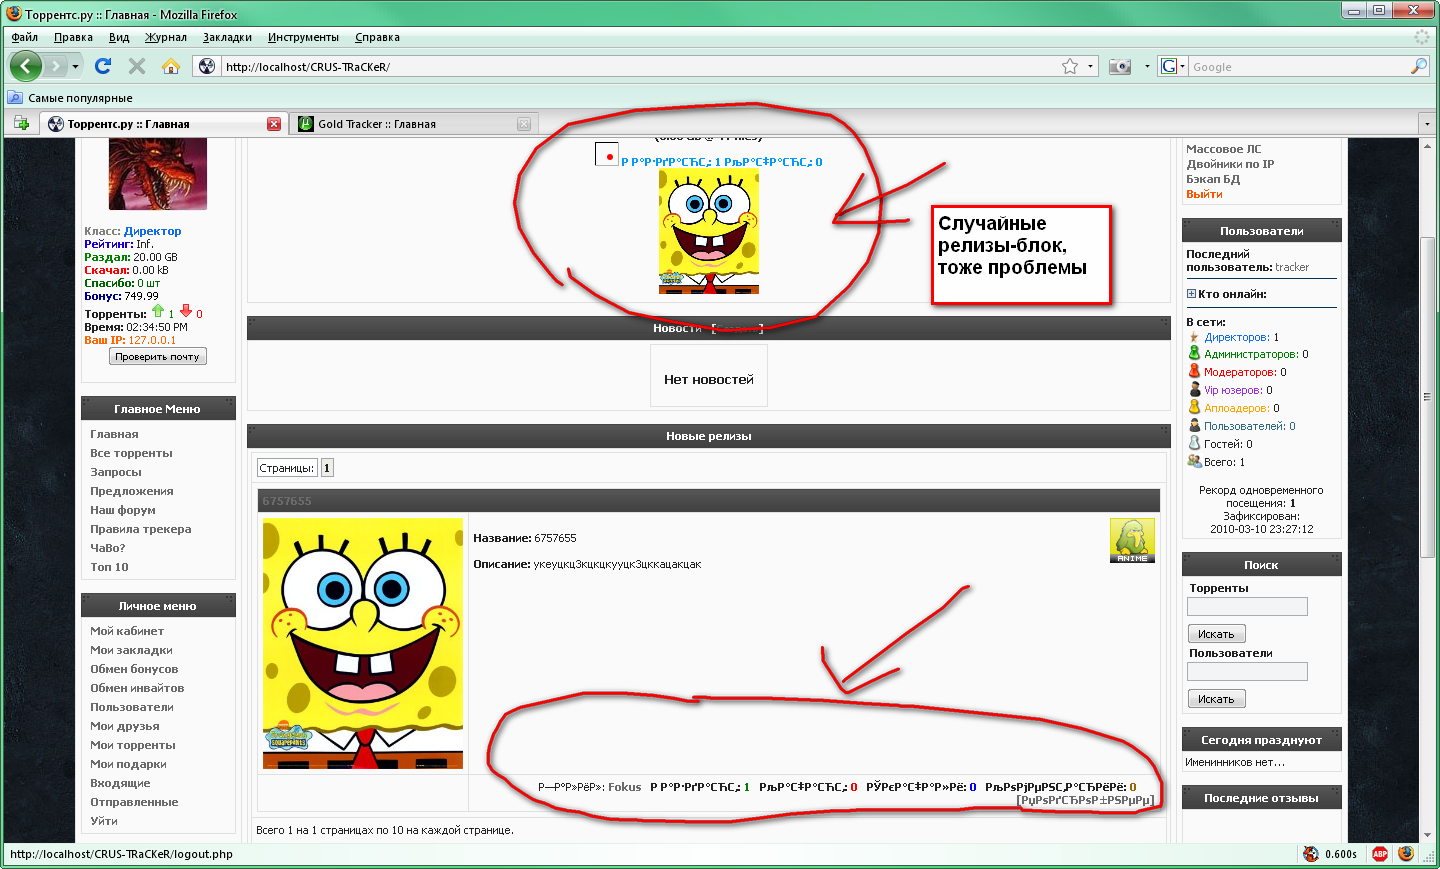Click the Модераторов online icon
Viewport: 1440px width, 869px height.
pyautogui.click(x=1194, y=371)
